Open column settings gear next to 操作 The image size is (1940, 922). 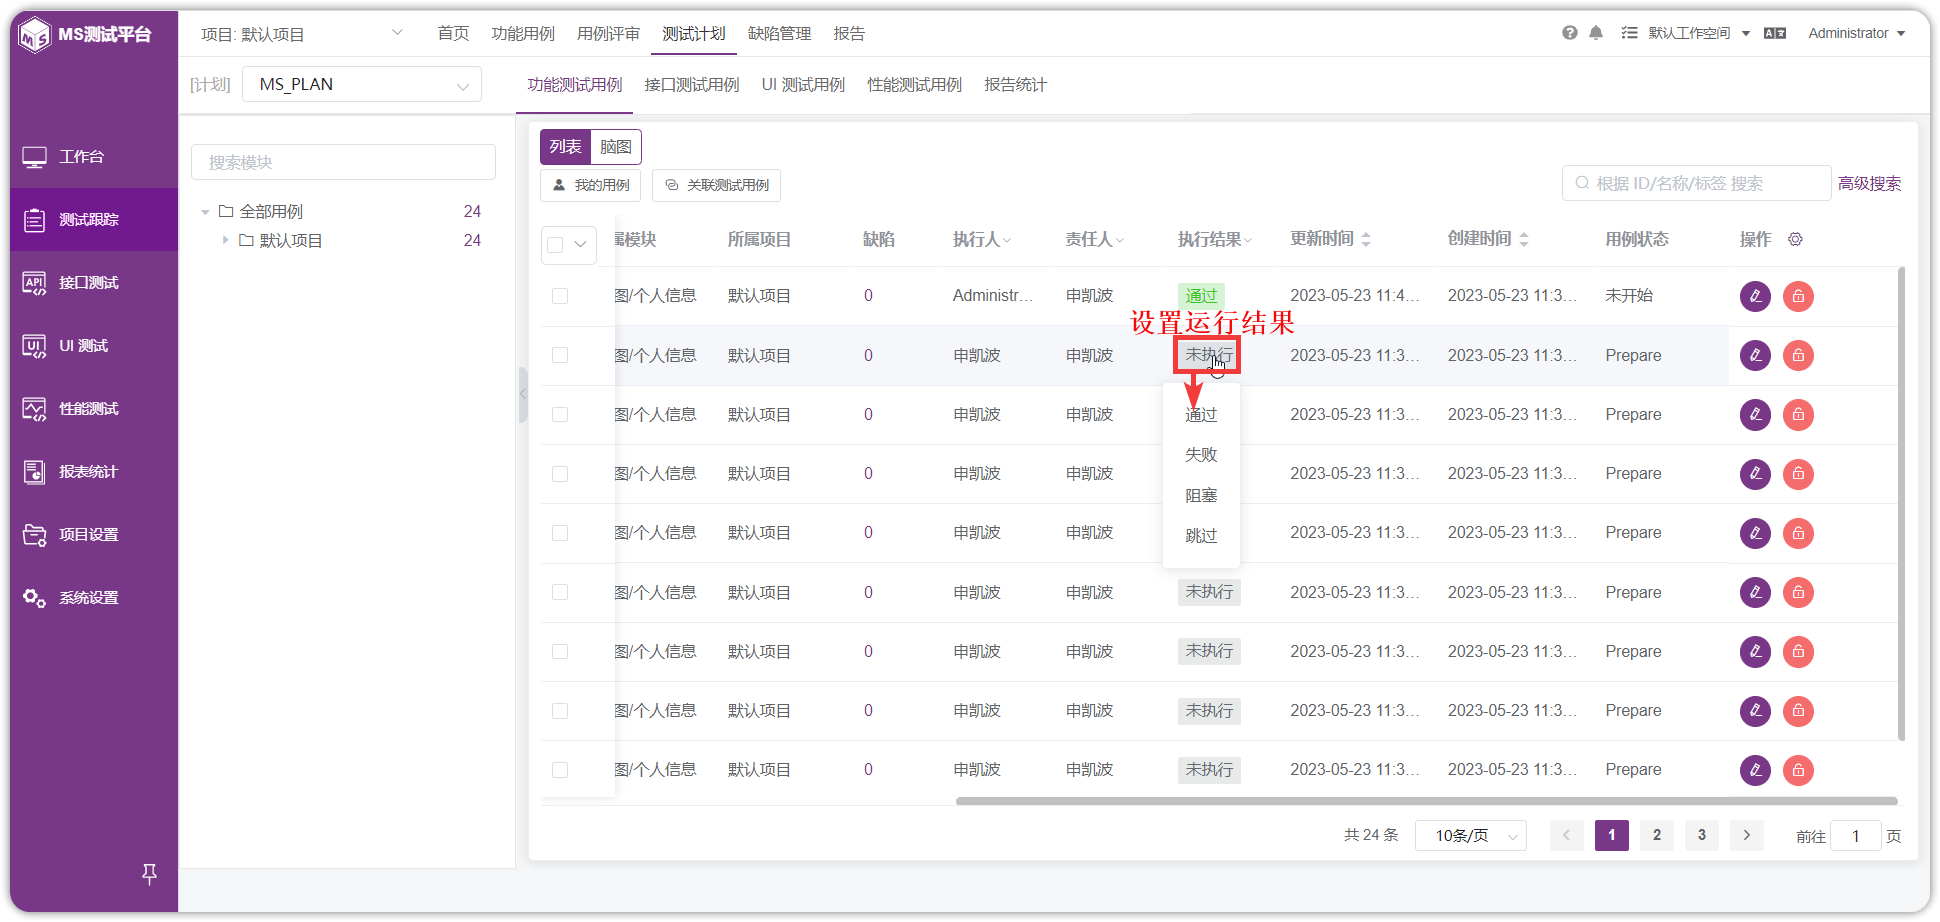point(1795,239)
